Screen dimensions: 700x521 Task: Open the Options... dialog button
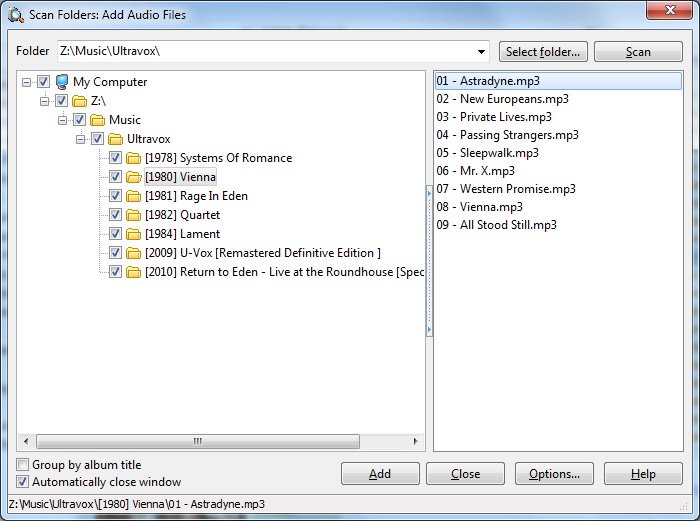[554, 474]
